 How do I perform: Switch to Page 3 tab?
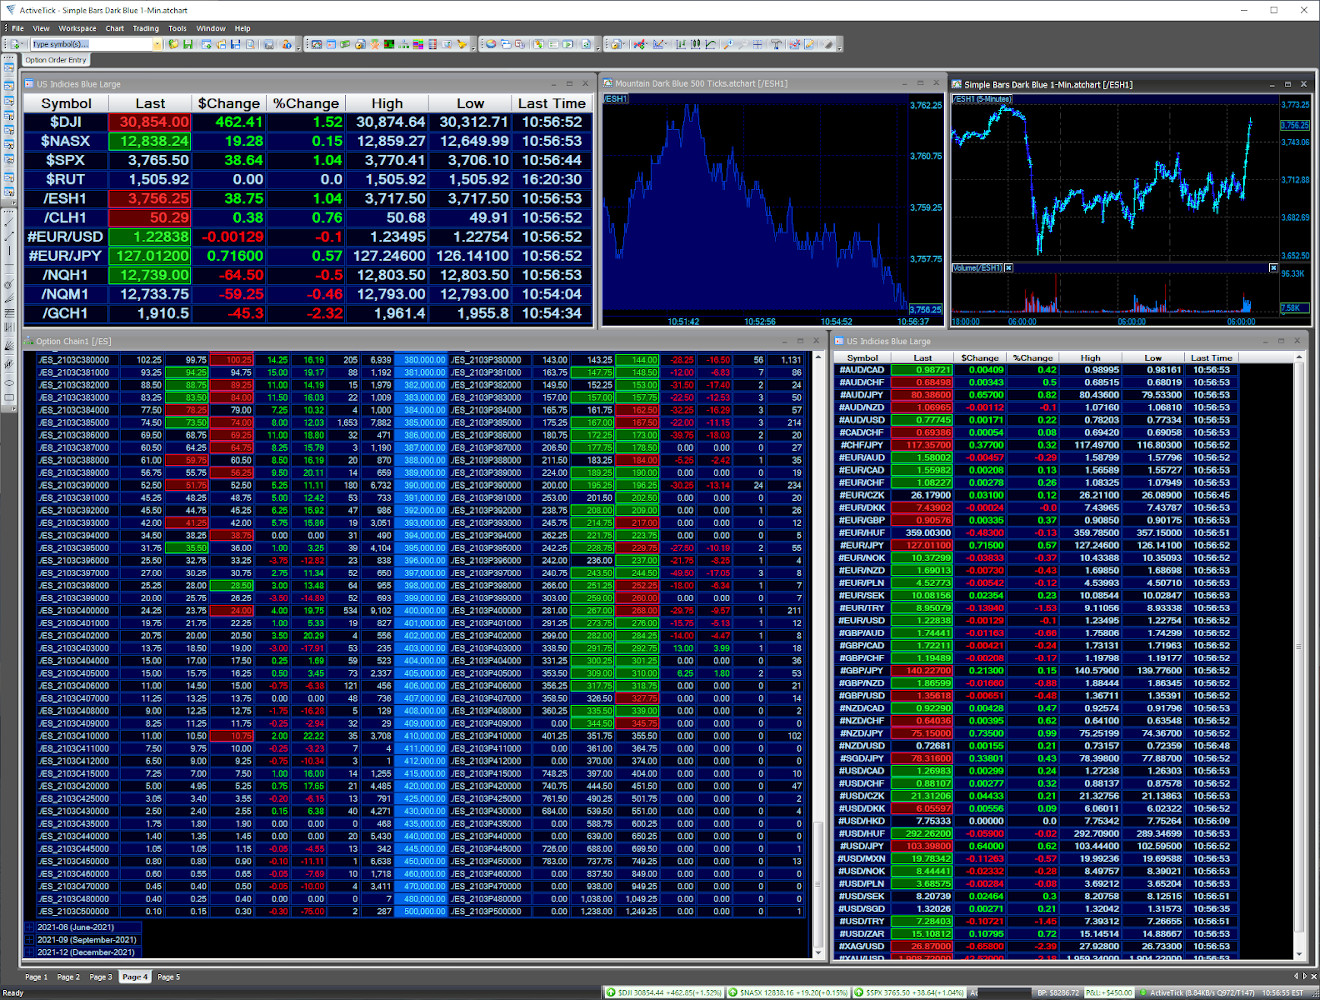pyautogui.click(x=99, y=977)
